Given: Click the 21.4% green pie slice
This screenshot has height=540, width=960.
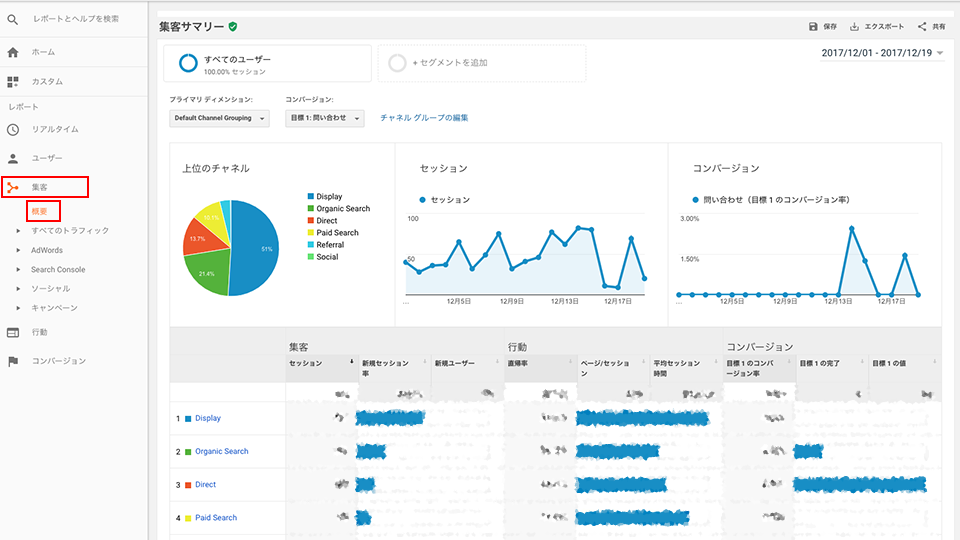Looking at the screenshot, I should 207,273.
